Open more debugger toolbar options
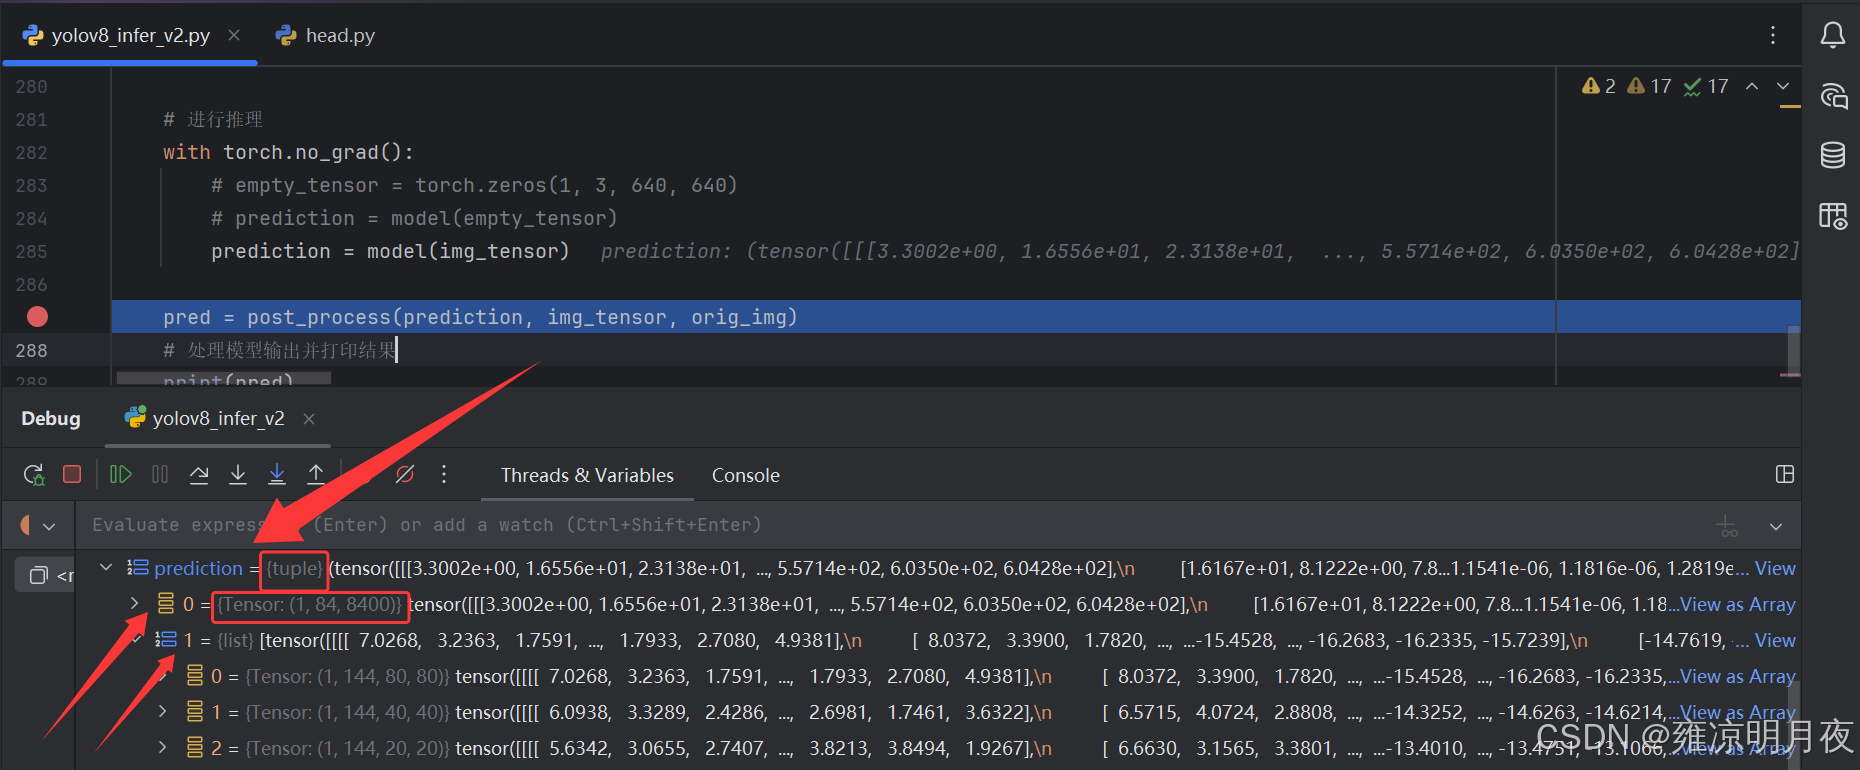The height and width of the screenshot is (770, 1860). click(444, 474)
